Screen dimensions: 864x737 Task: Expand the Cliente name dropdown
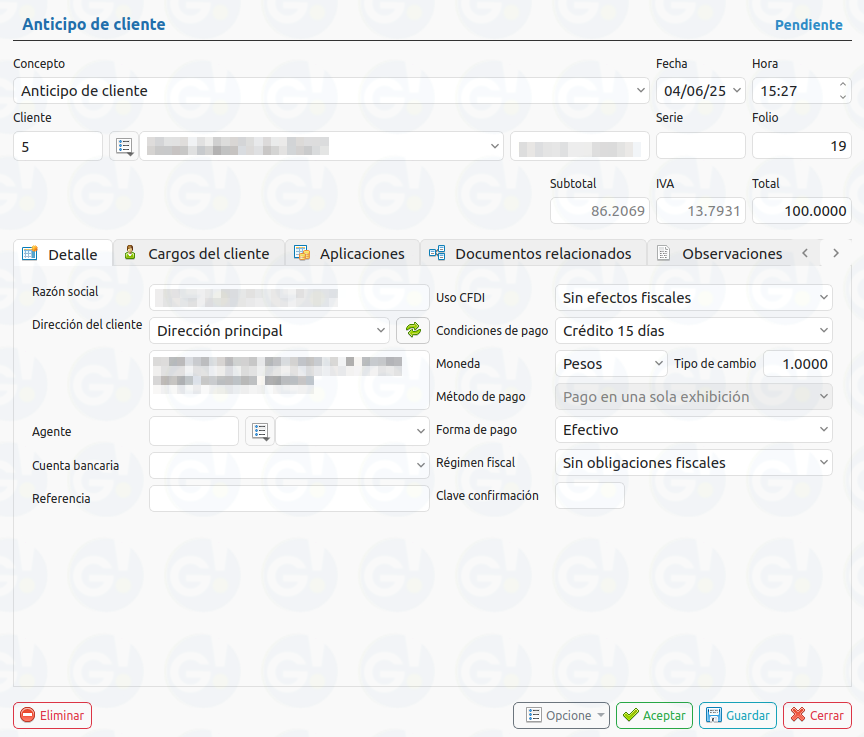(x=494, y=146)
